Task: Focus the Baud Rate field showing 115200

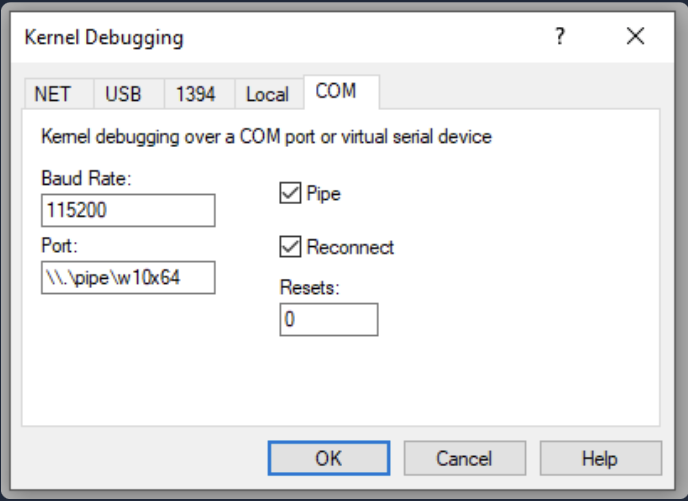Action: pos(129,211)
